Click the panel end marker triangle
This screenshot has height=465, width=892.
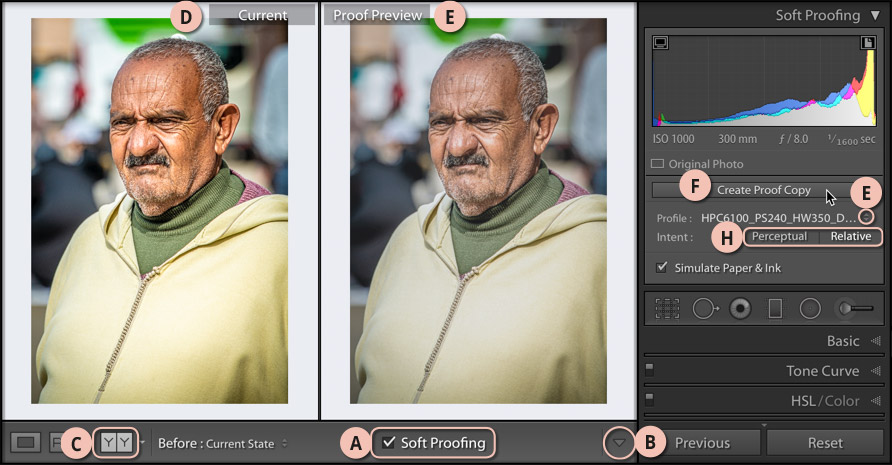point(764,425)
